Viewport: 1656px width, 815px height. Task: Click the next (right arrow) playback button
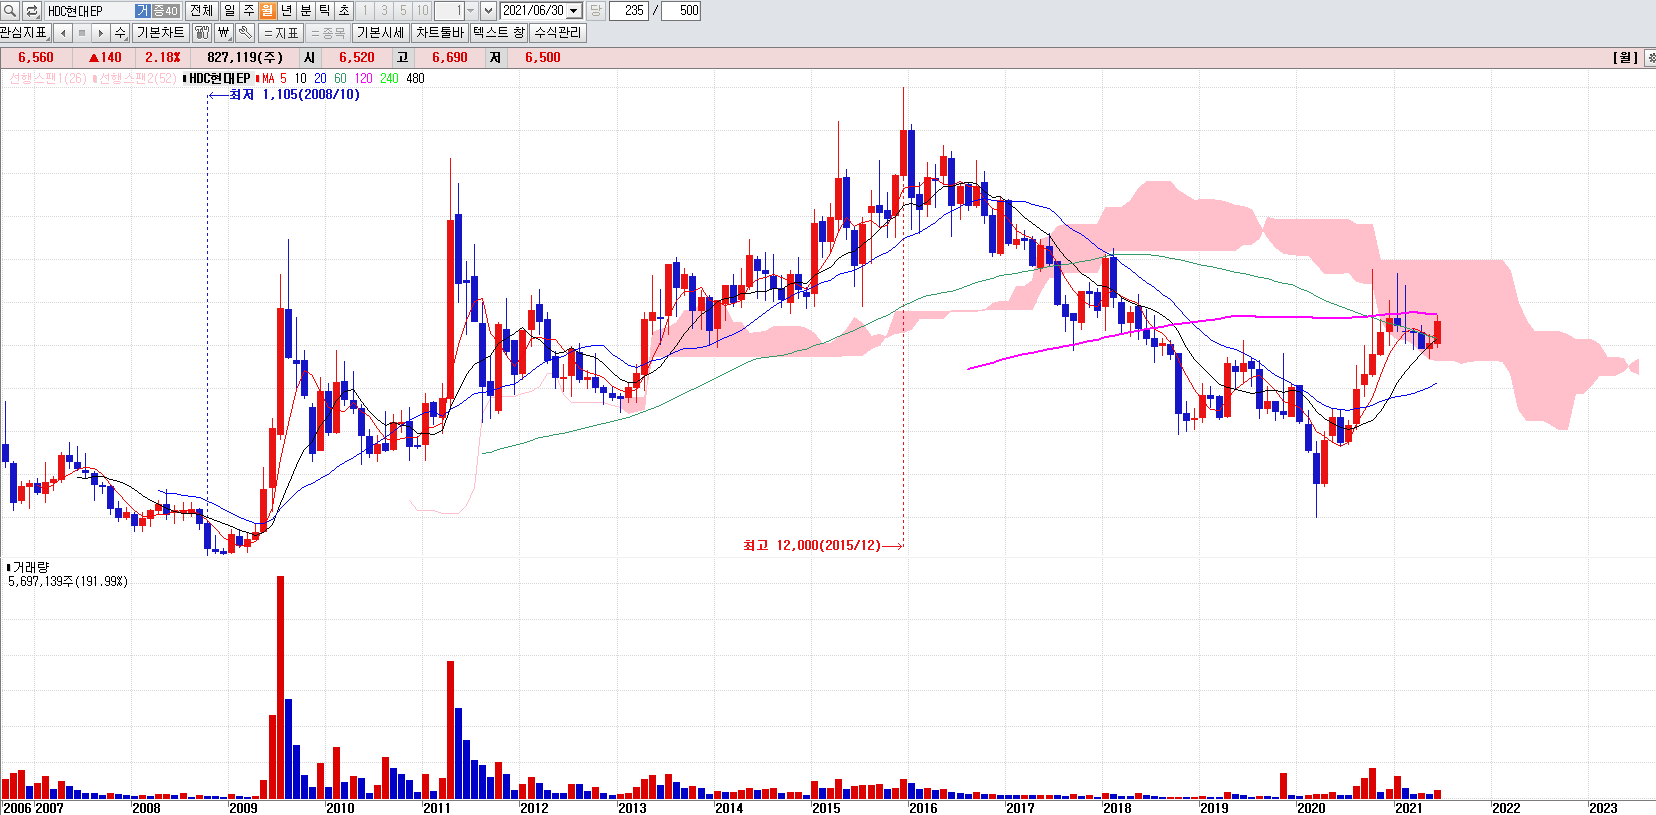[x=101, y=33]
